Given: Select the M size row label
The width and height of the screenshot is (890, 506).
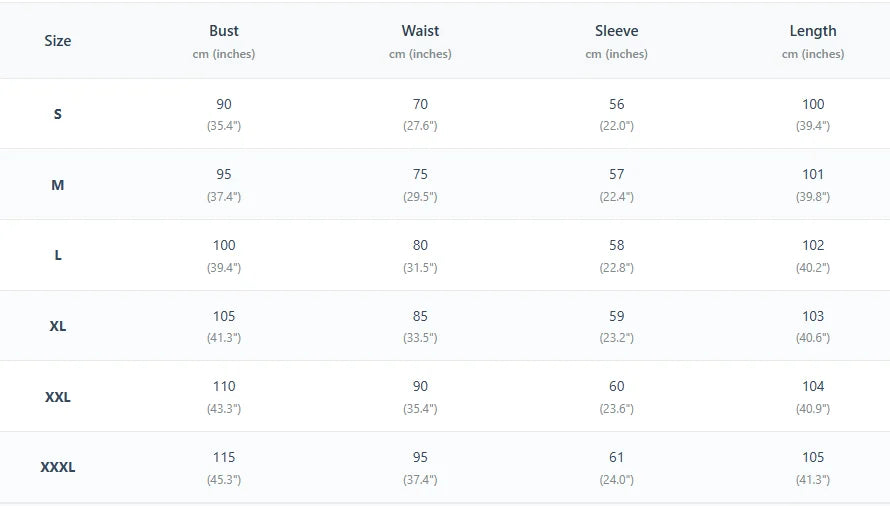Looking at the screenshot, I should (x=58, y=185).
